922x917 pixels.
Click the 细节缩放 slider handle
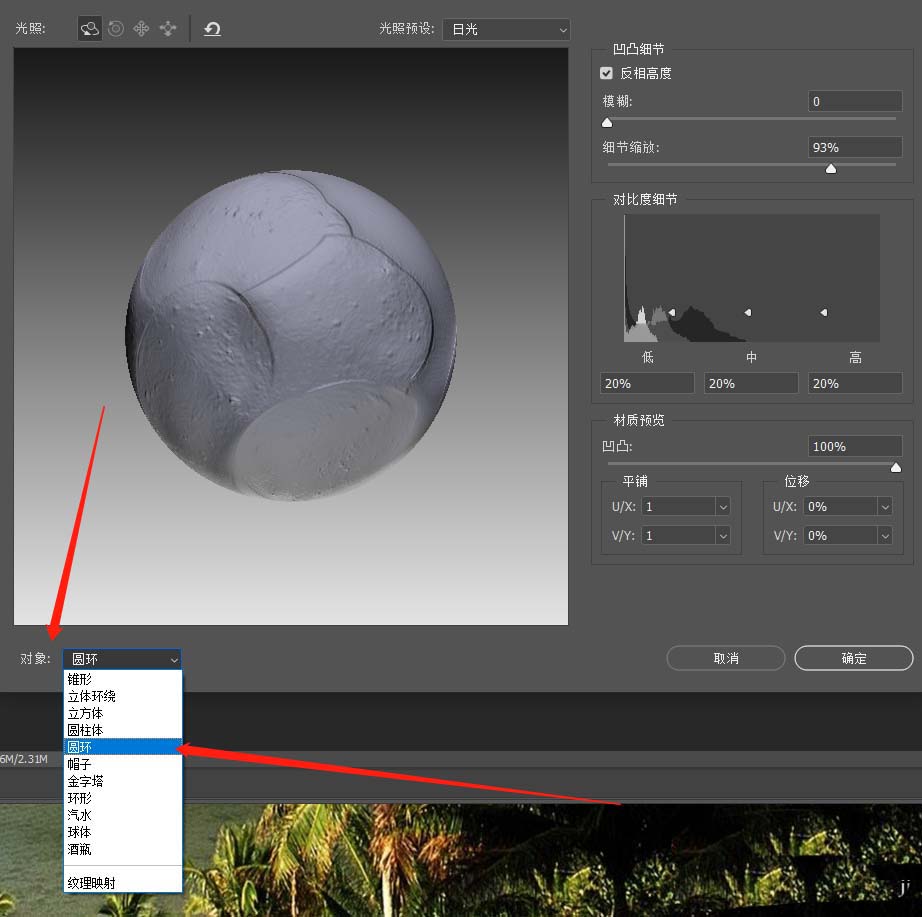click(830, 169)
